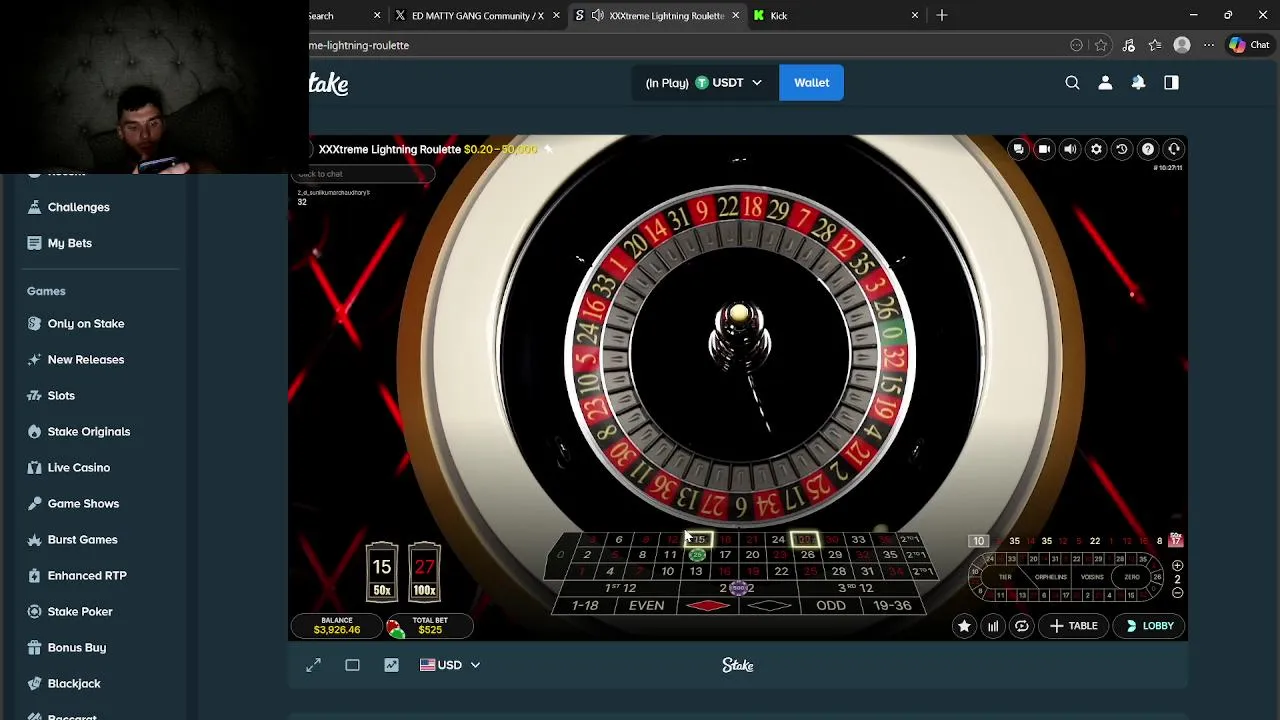Open Enhanced RTP in the sidebar

87,576
